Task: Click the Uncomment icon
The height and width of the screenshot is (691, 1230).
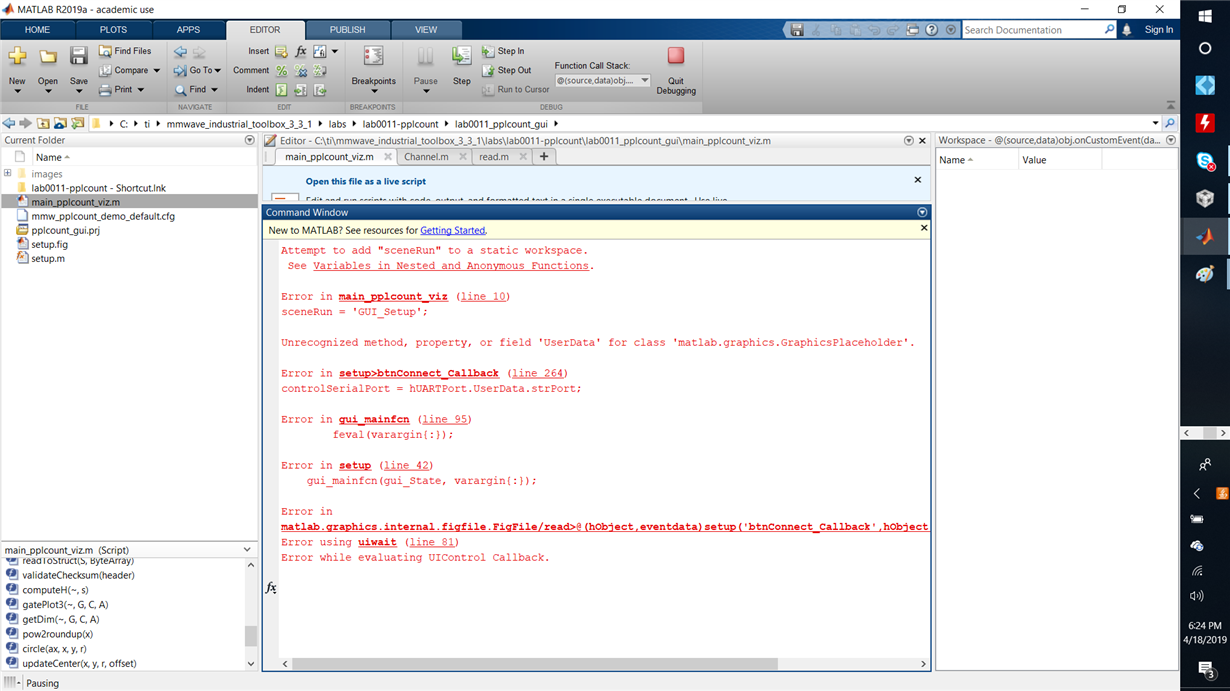Action: pos(300,70)
